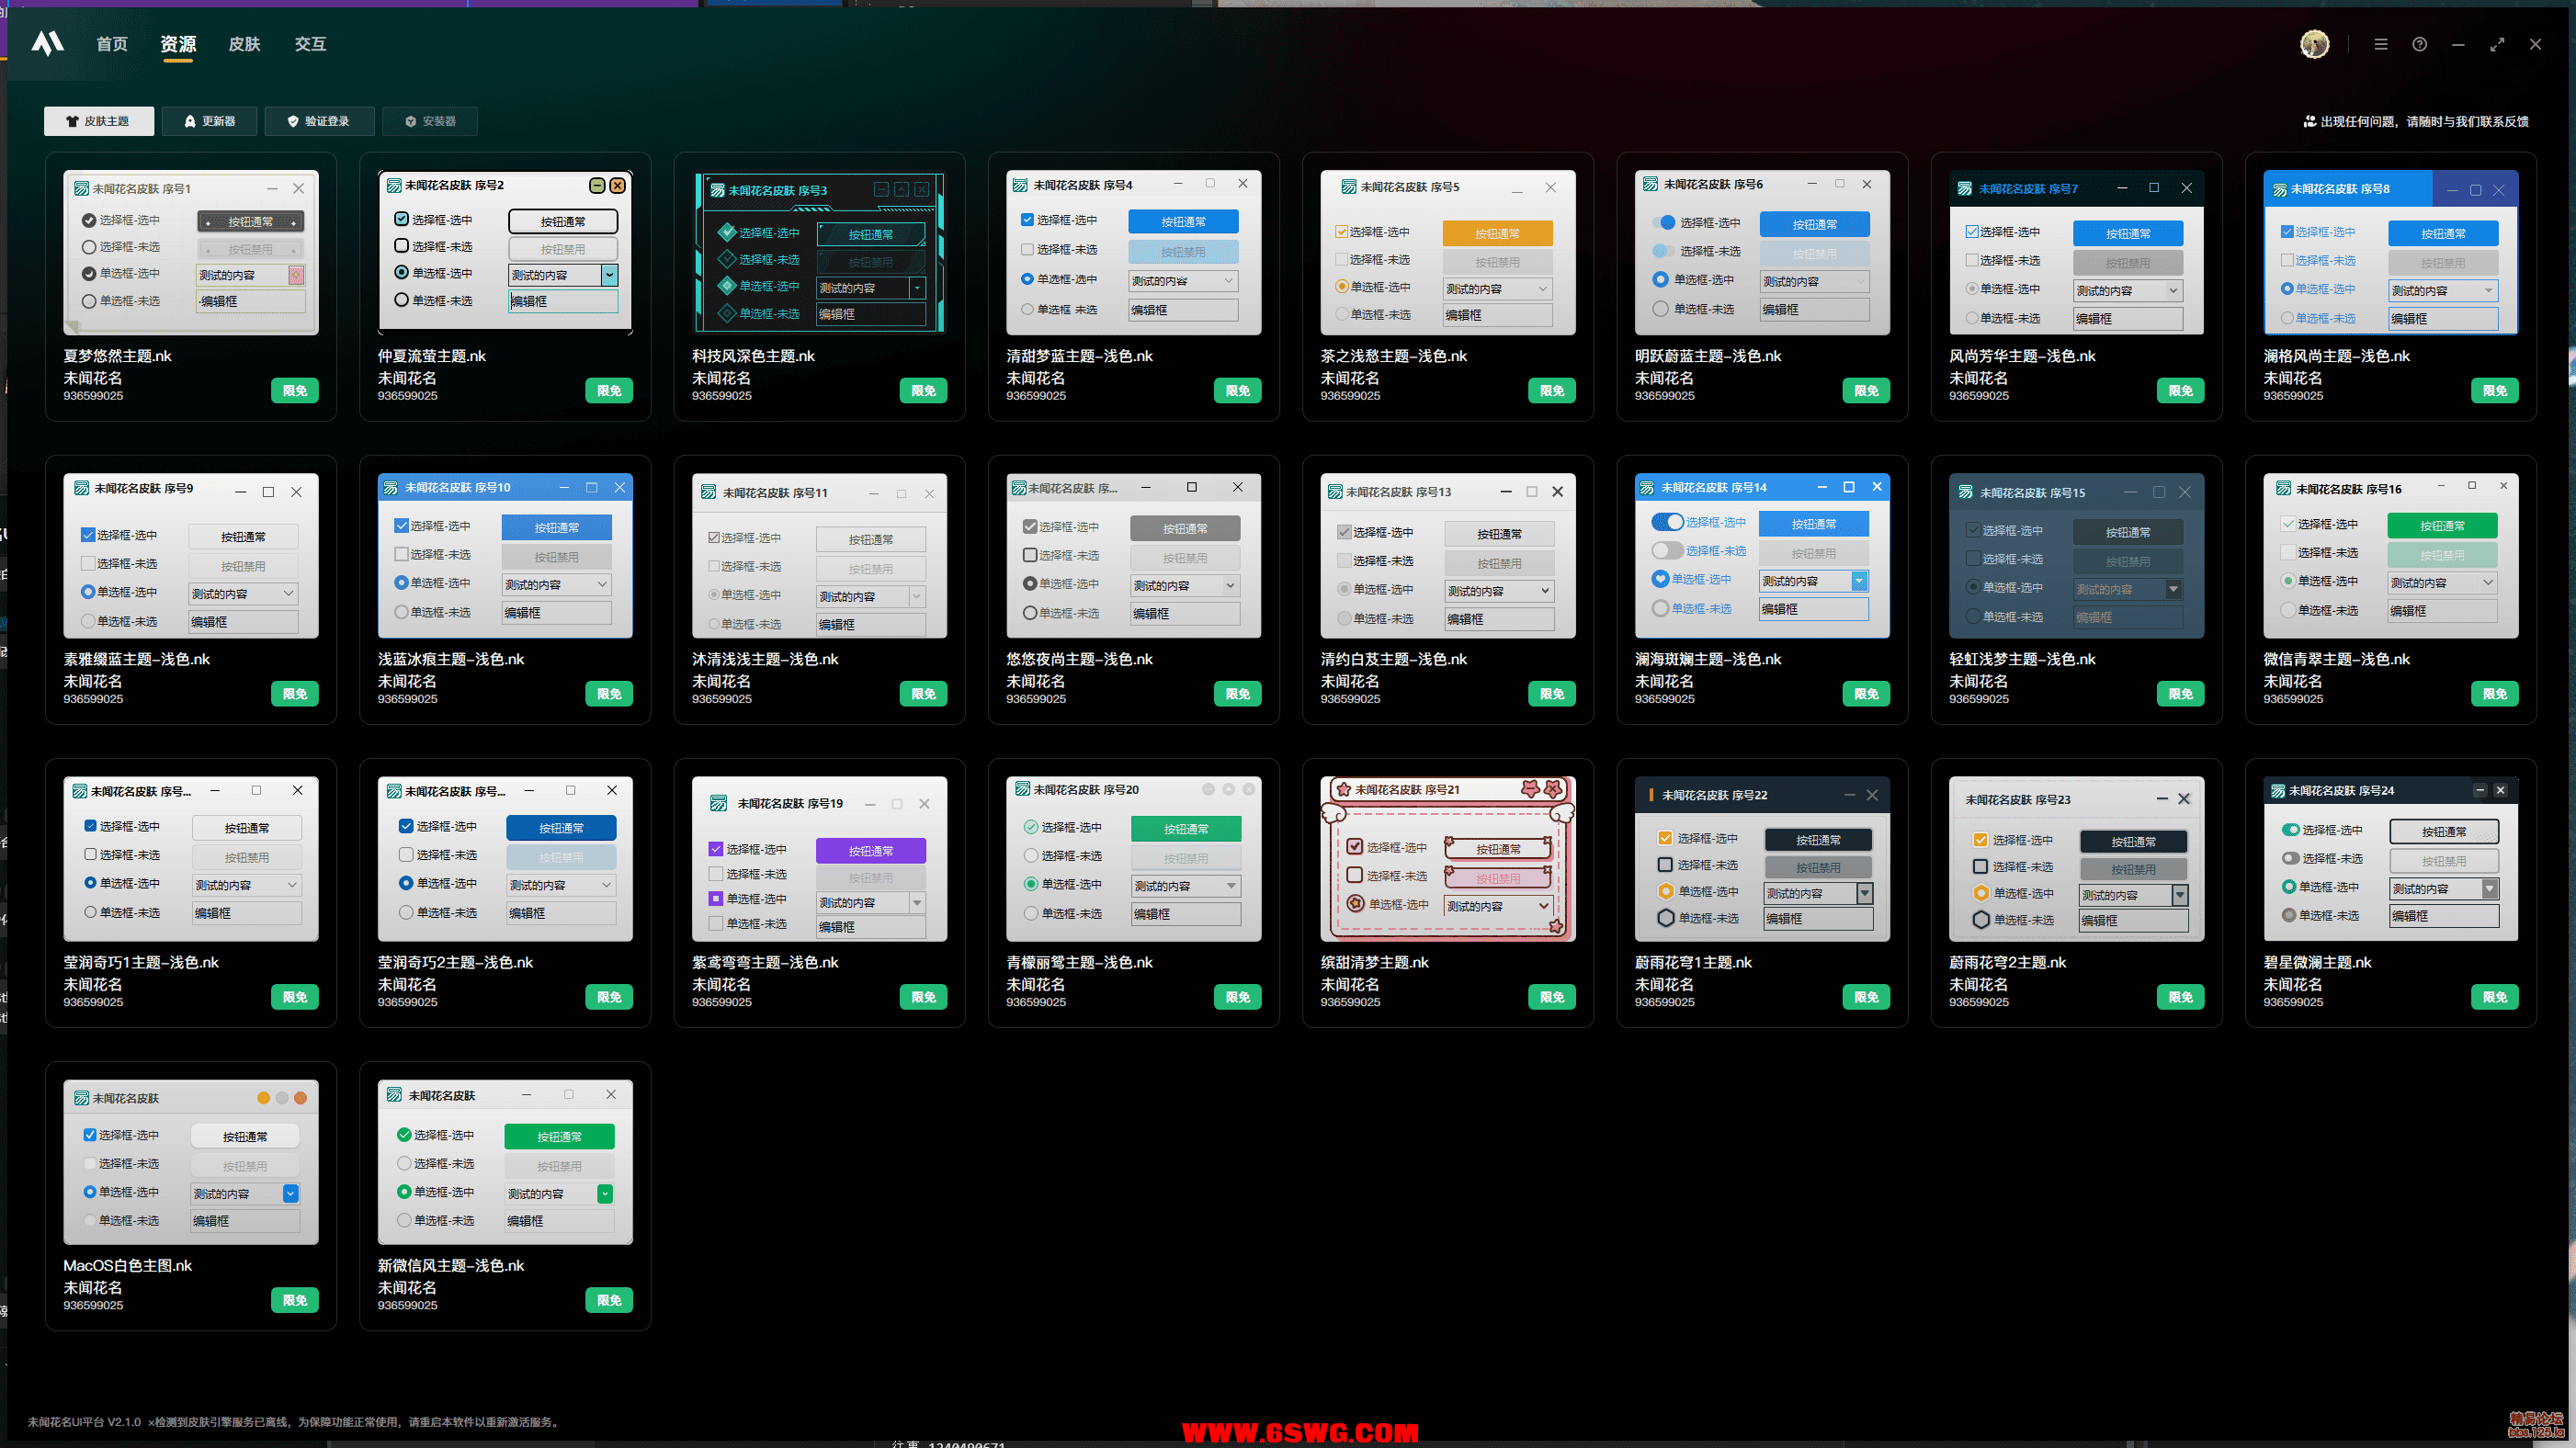Switch to the 皮肤 top menu

(244, 44)
